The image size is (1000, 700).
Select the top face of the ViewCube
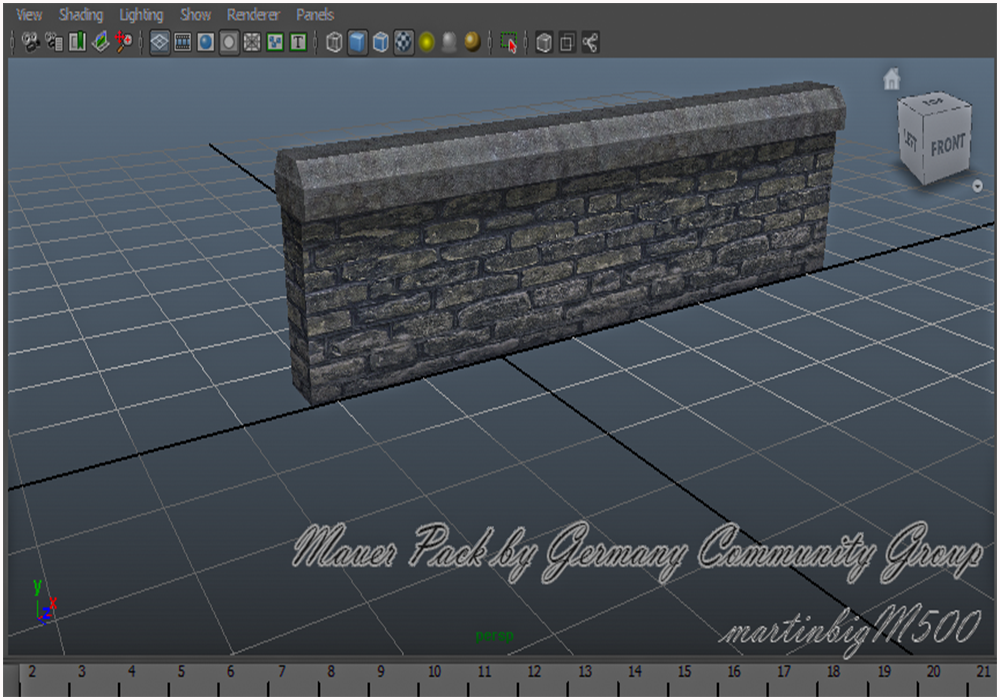pos(934,102)
